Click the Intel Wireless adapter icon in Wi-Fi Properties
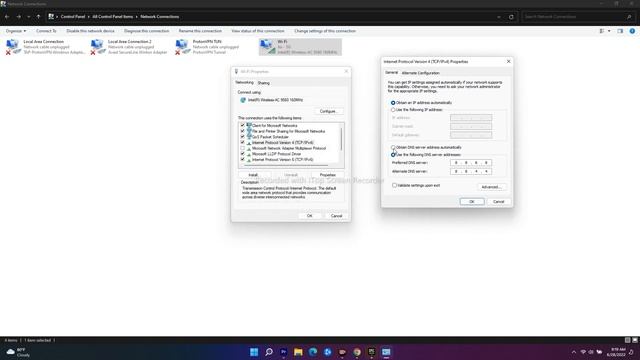Viewport: 640px width, 360px height. tap(243, 100)
